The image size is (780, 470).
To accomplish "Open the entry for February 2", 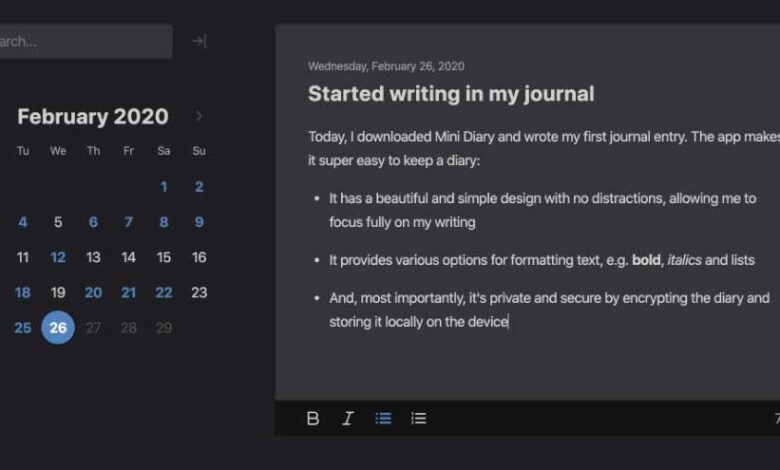I will coord(199,187).
